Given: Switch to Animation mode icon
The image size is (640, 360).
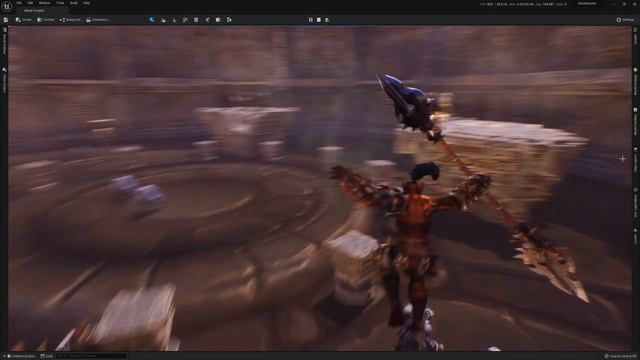Looking at the screenshot, I should (229, 20).
